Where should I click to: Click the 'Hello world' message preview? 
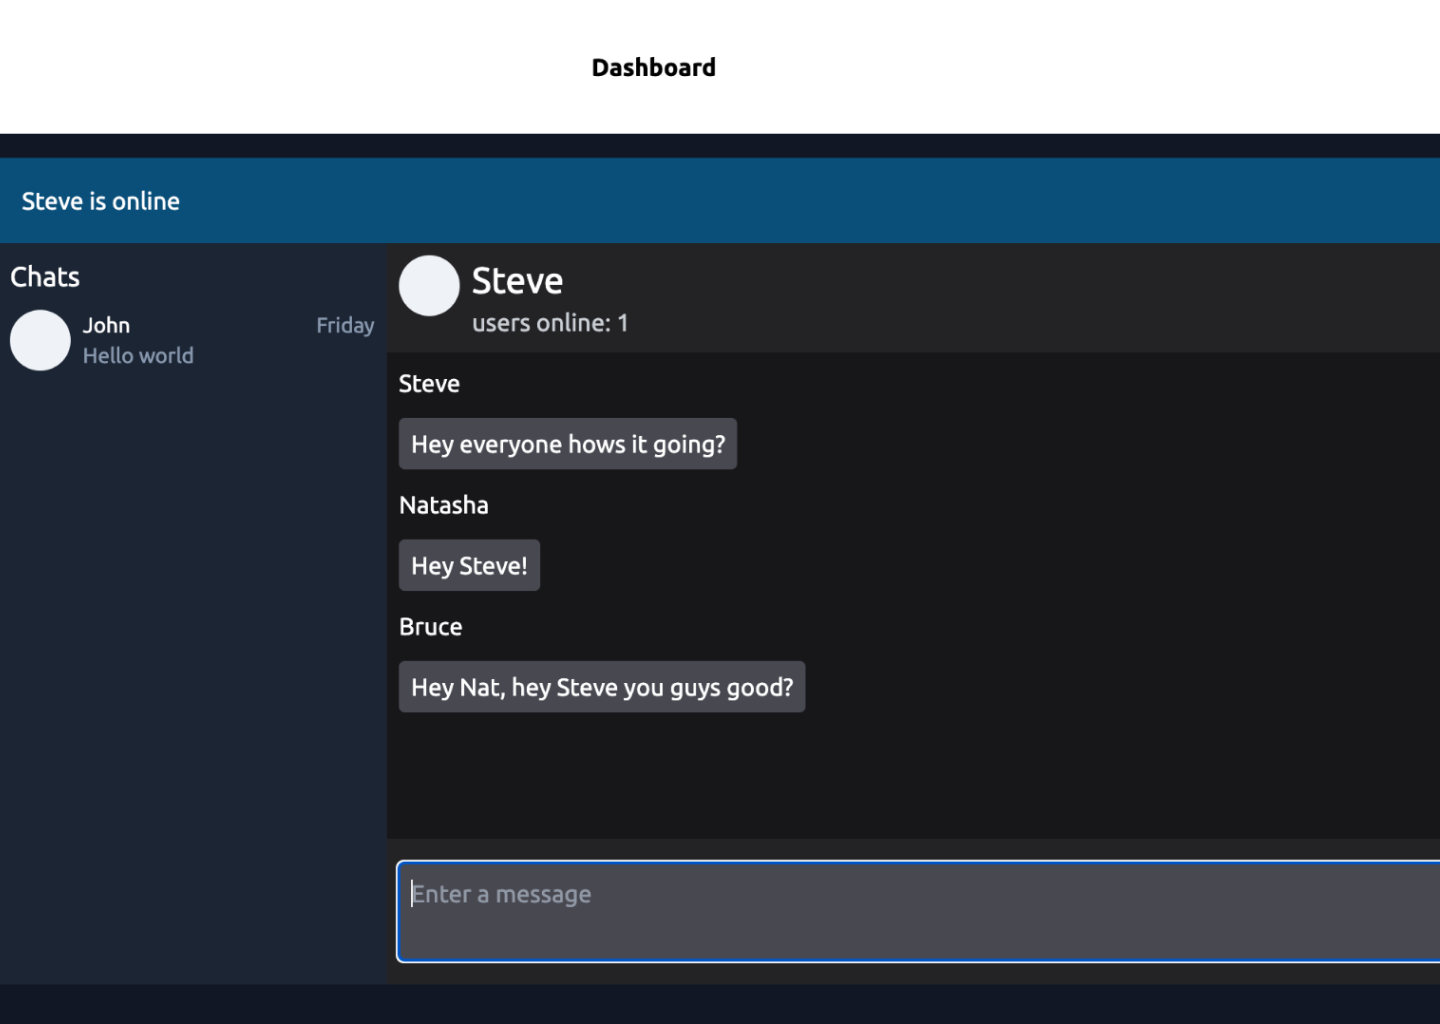(x=138, y=355)
